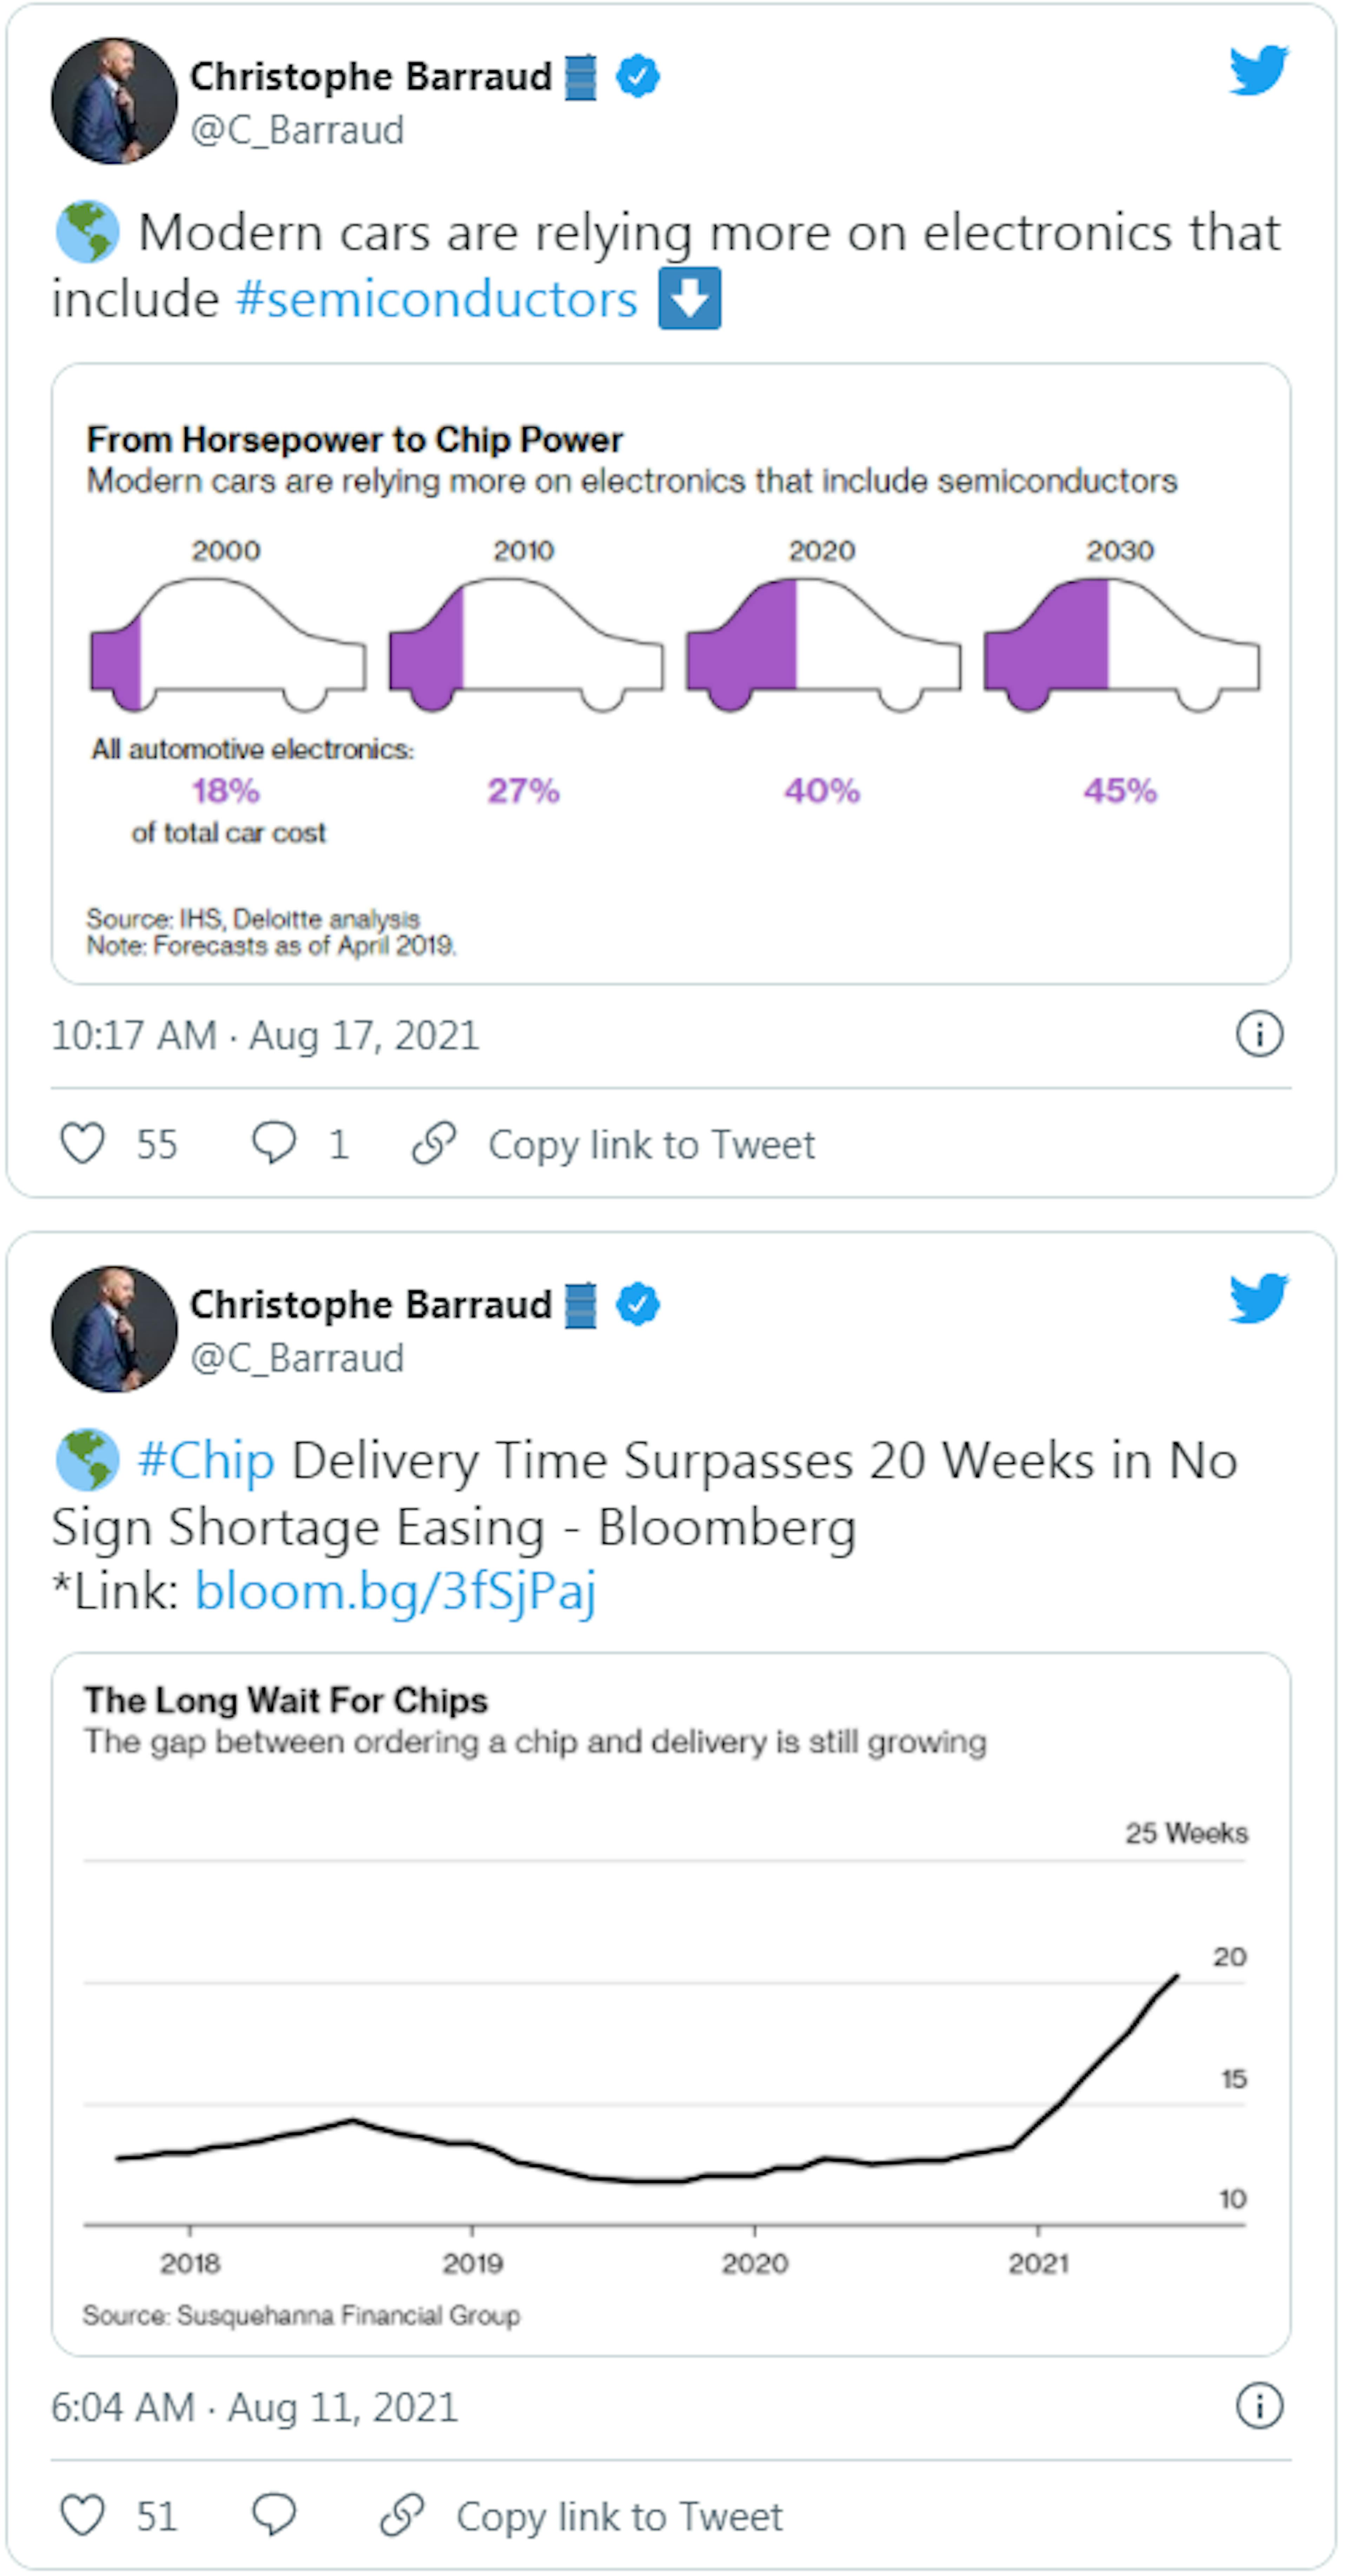Open Christophe Barraud's avatar in second tweet
Image resolution: width=1348 pixels, height=2576 pixels.
tap(114, 1329)
